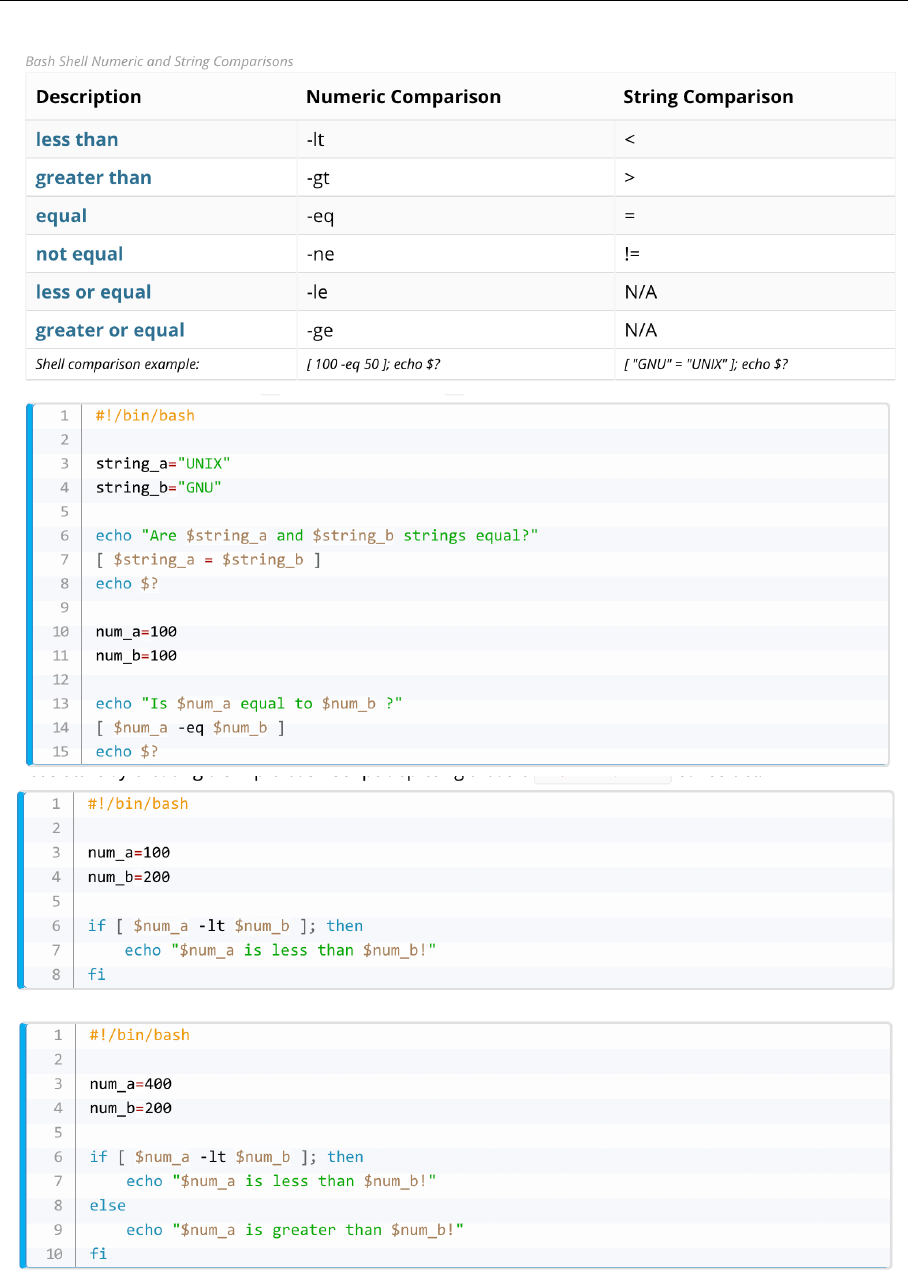Click the 'is greater than' echo line
908x1281 pixels.
[295, 1230]
